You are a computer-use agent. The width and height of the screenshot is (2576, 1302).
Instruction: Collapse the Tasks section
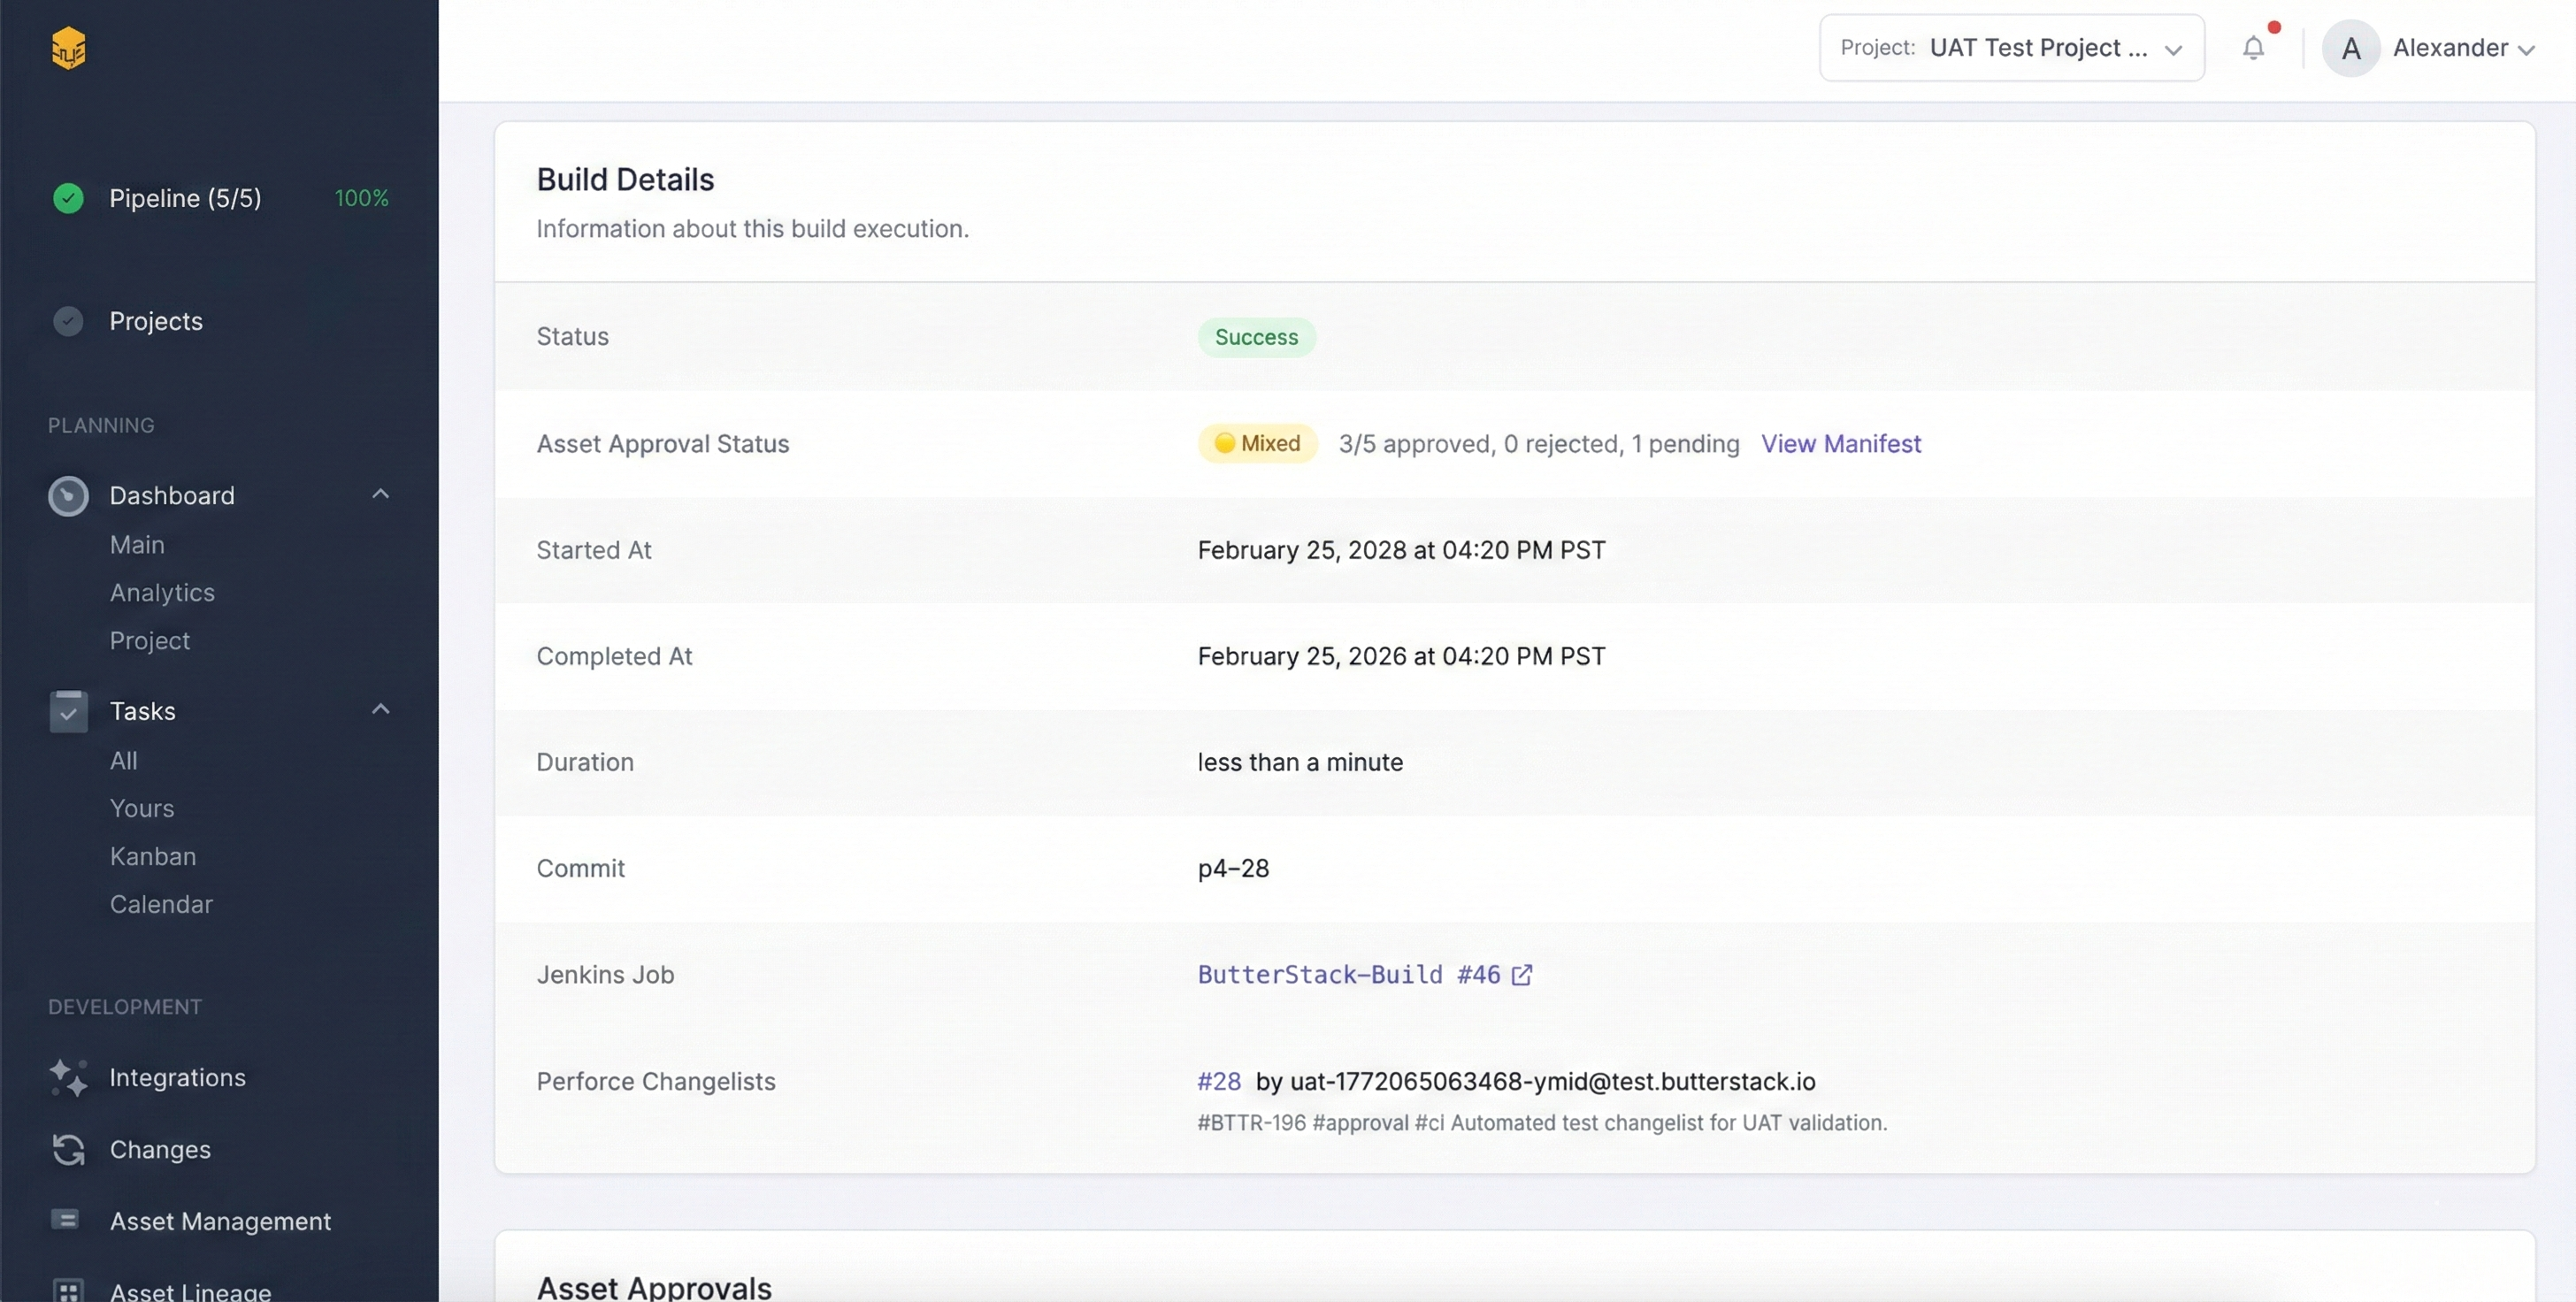point(380,708)
